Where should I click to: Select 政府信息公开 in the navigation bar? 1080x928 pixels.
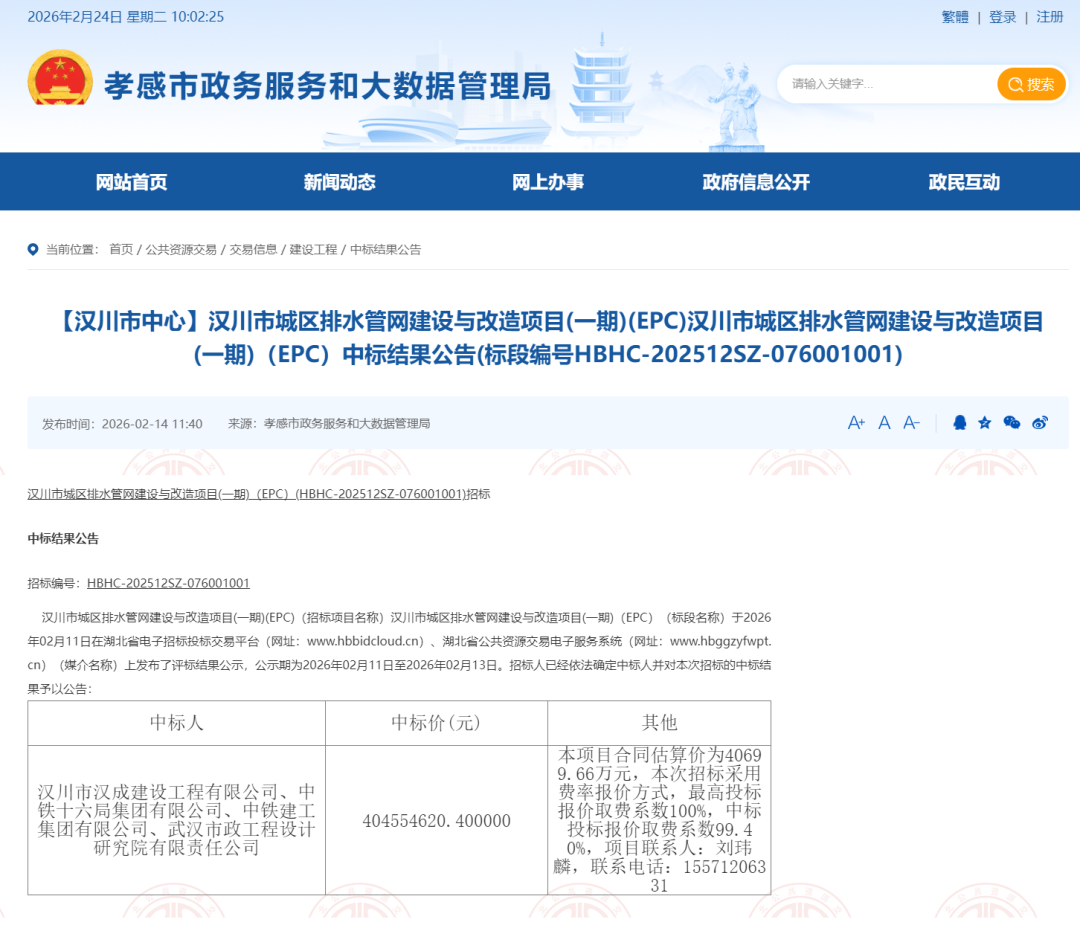point(756,182)
